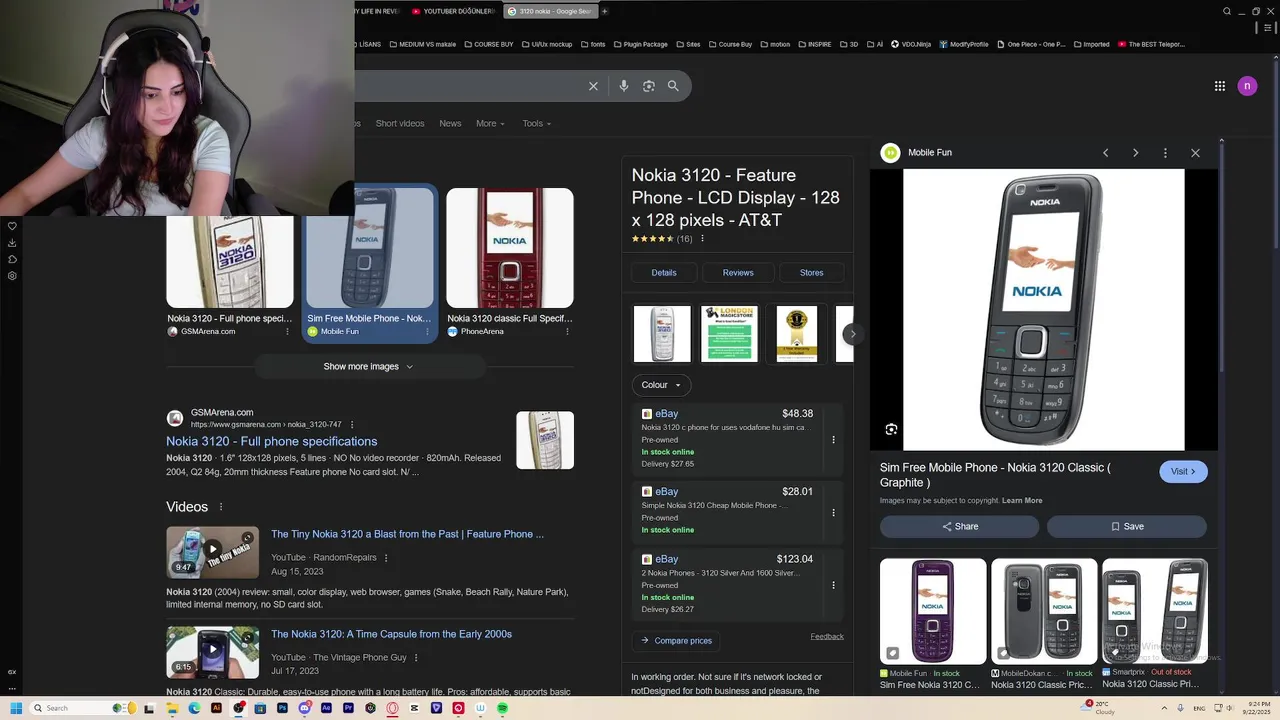Open Google Lens image search icon
The height and width of the screenshot is (720, 1280).
[x=649, y=86]
